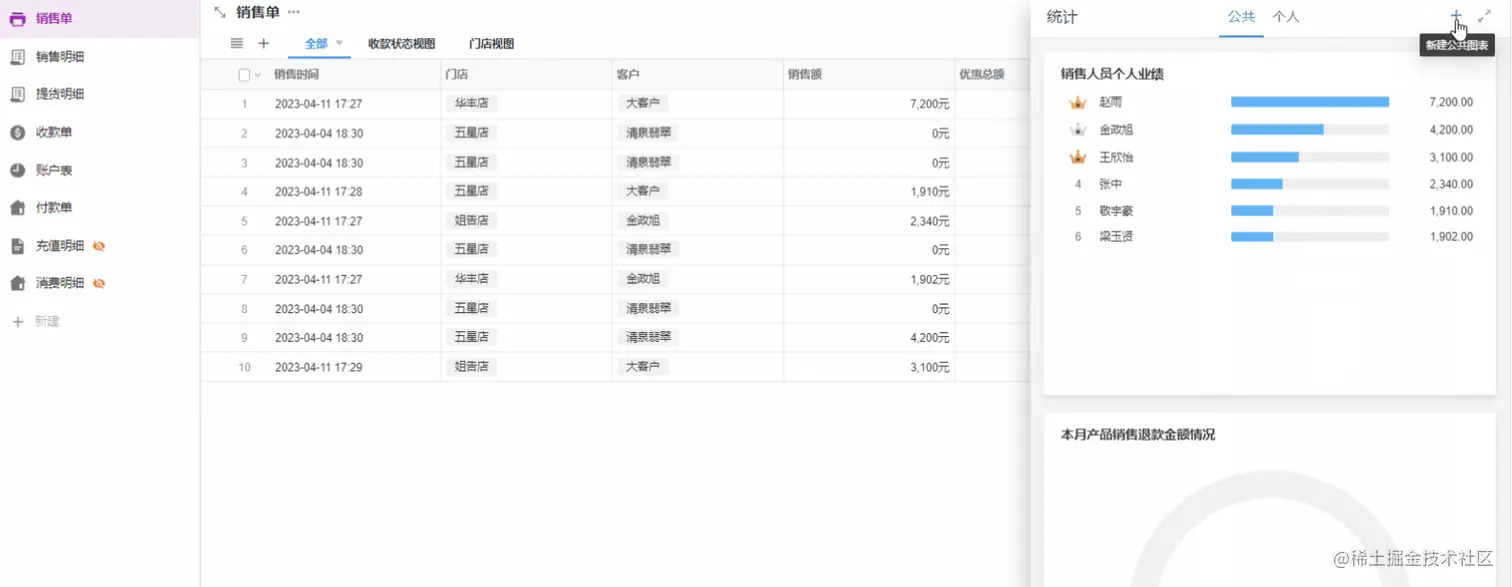This screenshot has width=1512, height=587.
Task: Click the 1,902元 sales amount in row 7
Action: pyautogui.click(x=929, y=280)
